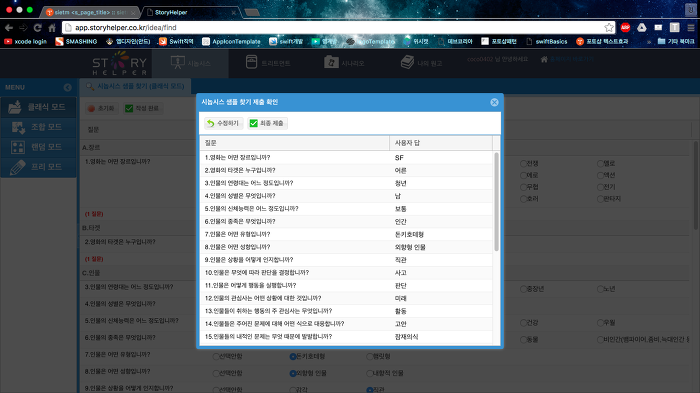Viewport: 700px width, 393px height.
Task: Select 랜덤 모드 in sidebar
Action: (x=39, y=147)
